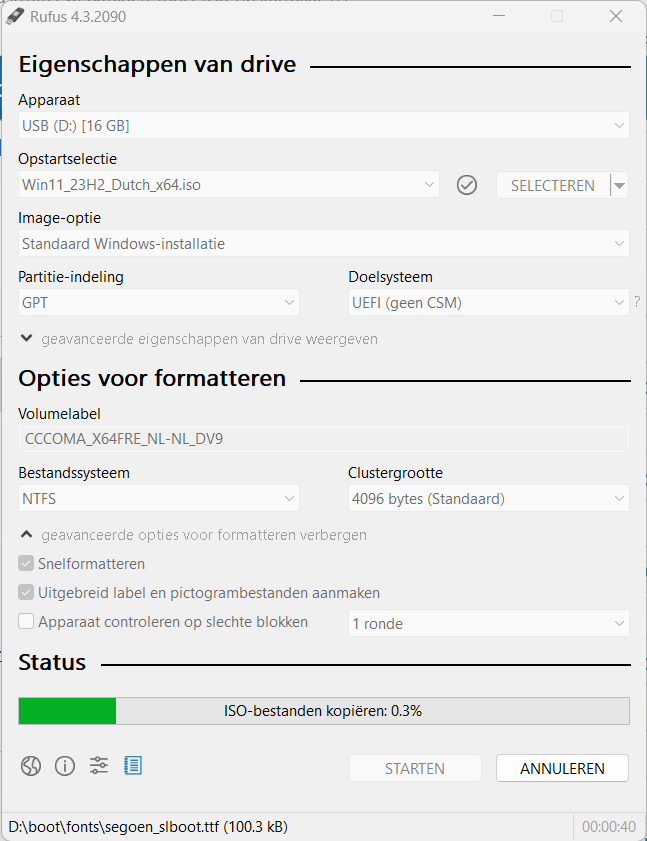Open the Bestandssysteem NTFS dropdown
Image resolution: width=647 pixels, height=841 pixels.
point(158,498)
